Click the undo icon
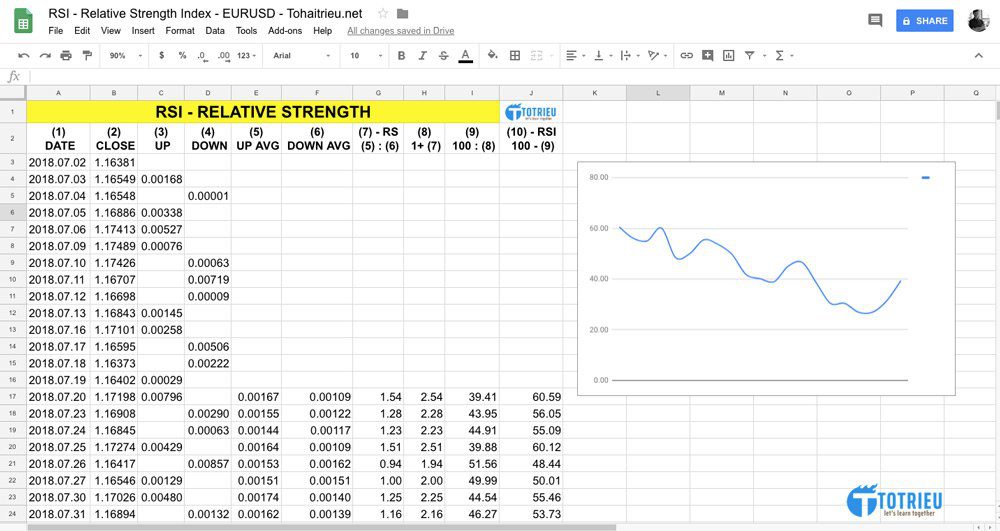 click(24, 55)
